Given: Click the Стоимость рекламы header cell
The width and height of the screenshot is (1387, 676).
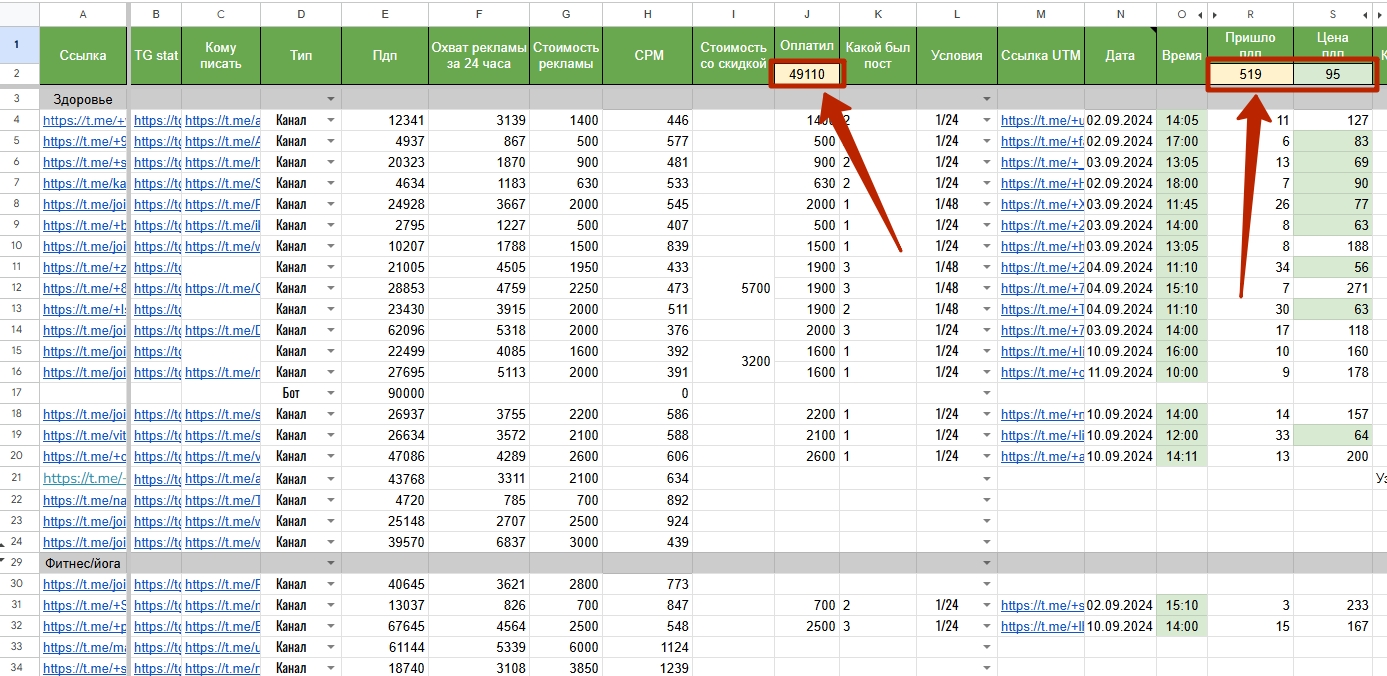Looking at the screenshot, I should pos(566,56).
